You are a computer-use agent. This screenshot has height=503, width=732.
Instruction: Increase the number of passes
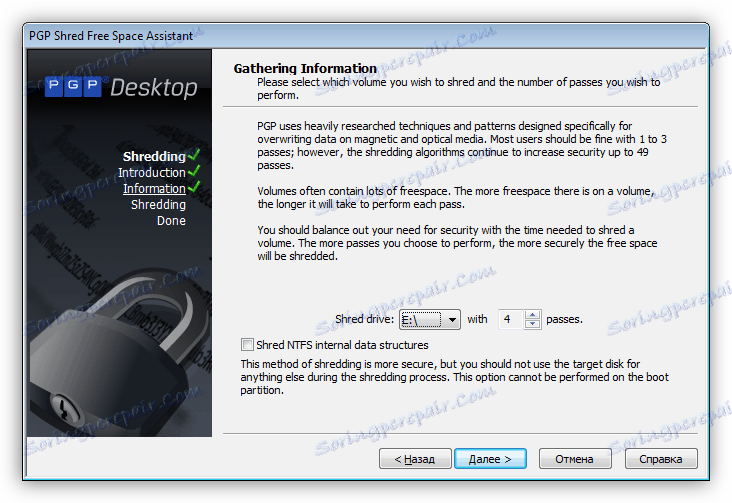(x=532, y=315)
